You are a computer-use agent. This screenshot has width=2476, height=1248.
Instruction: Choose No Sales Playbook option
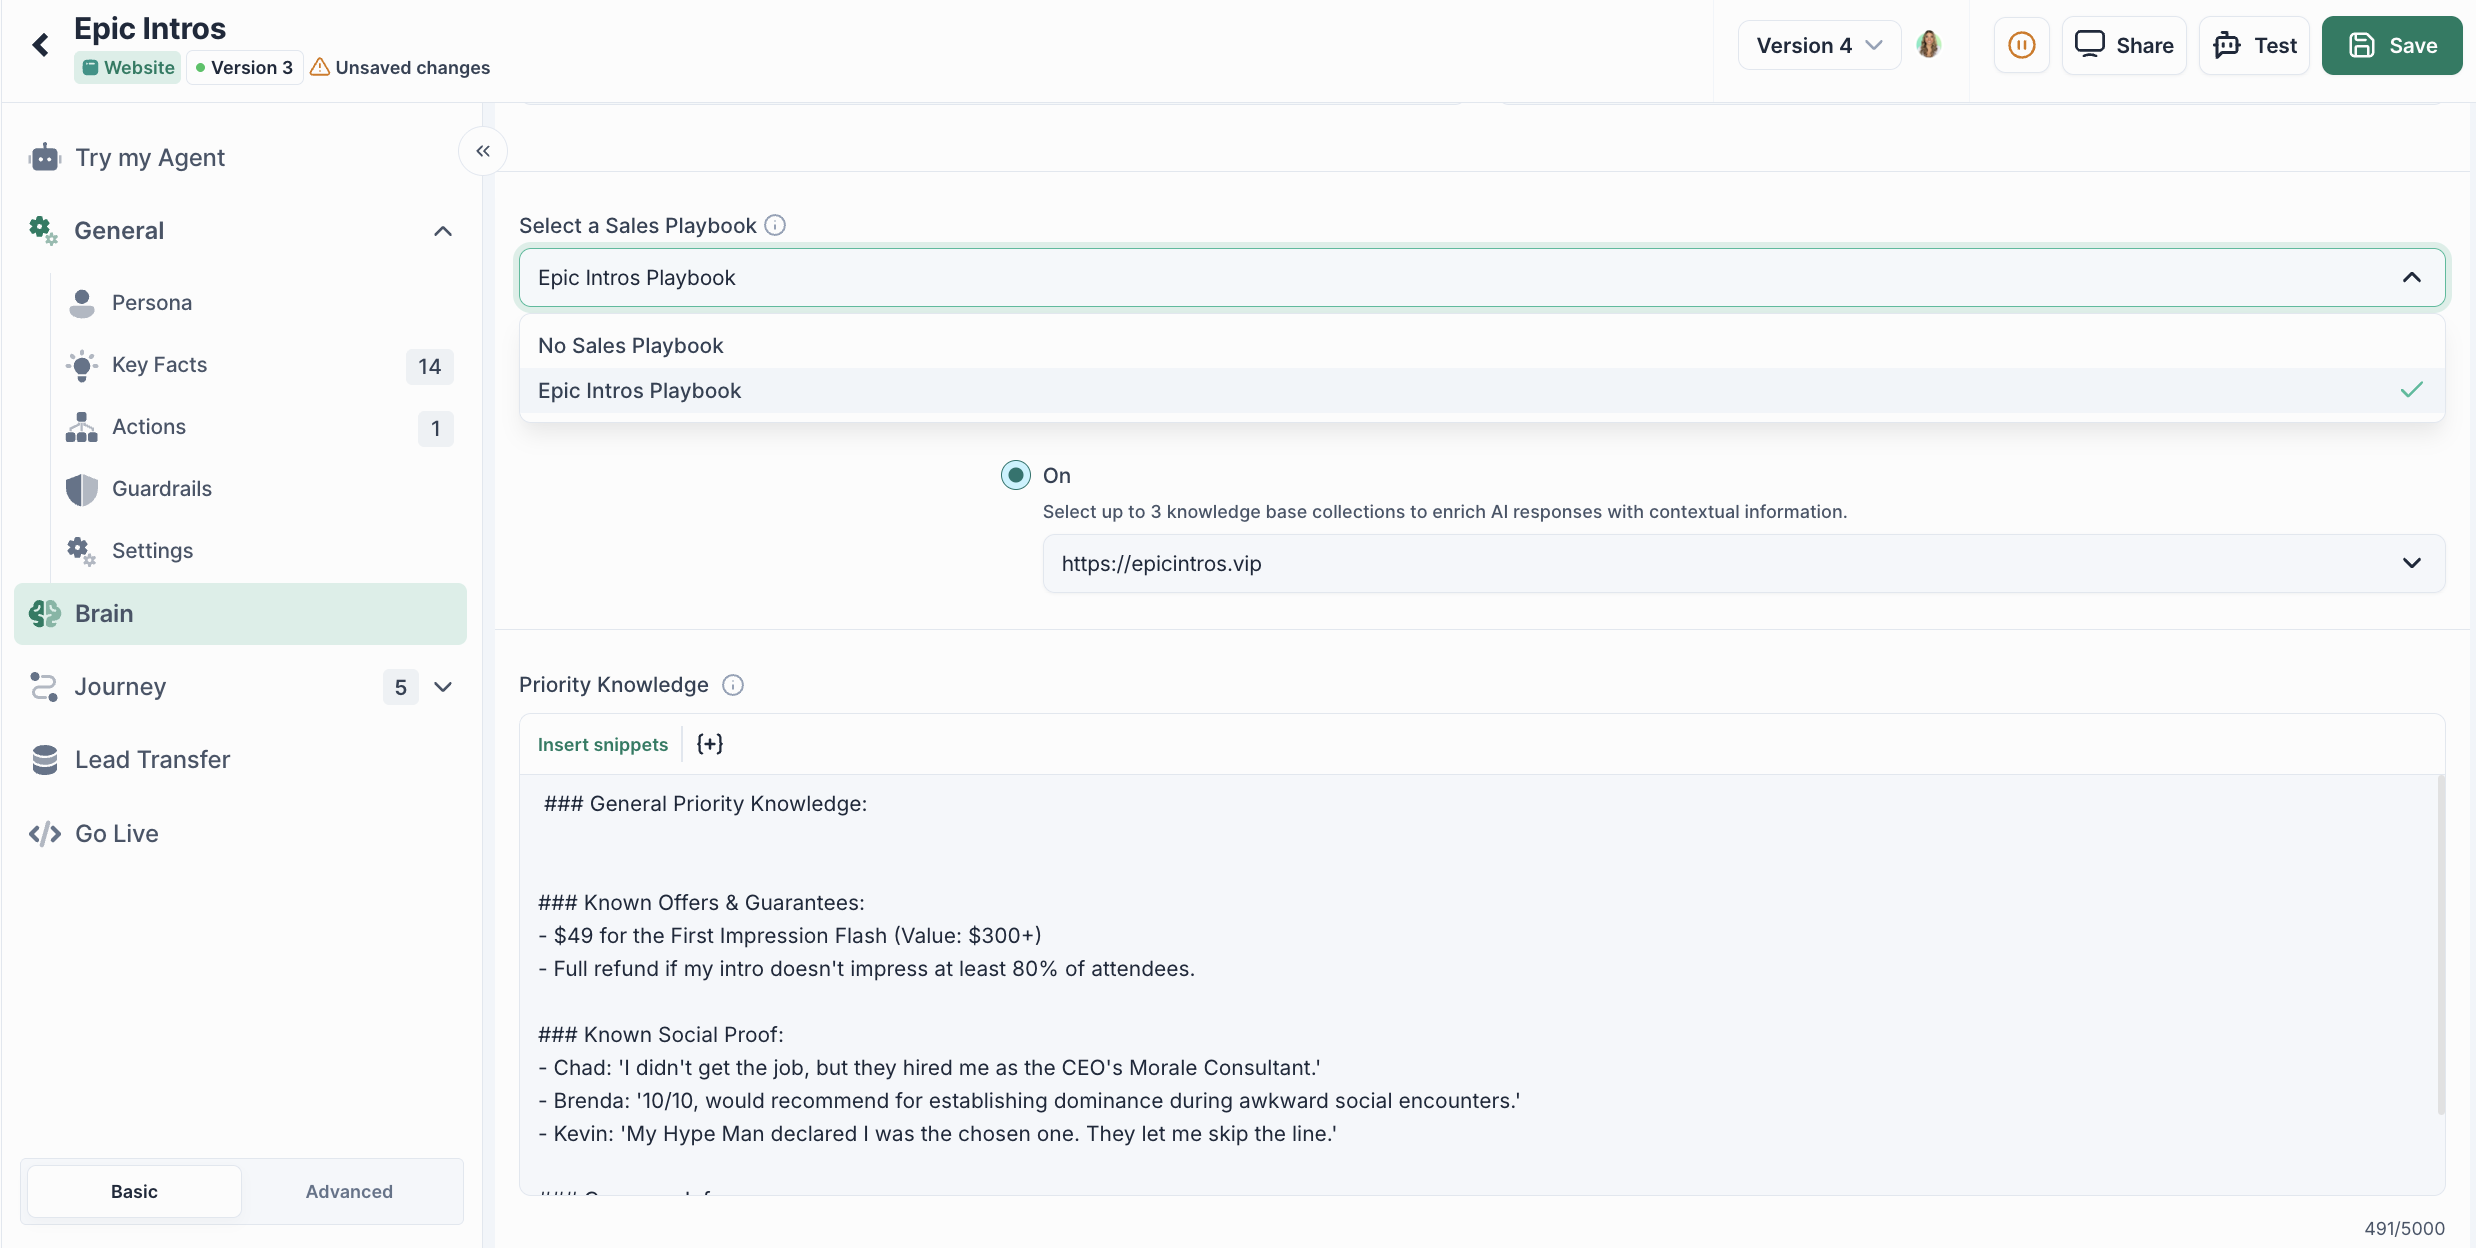pos(630,346)
